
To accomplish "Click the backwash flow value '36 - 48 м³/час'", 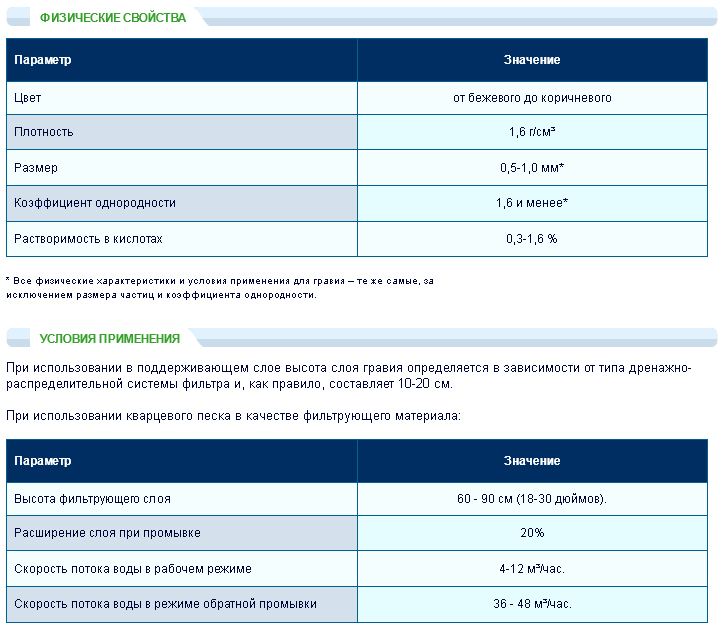I will pos(532,604).
